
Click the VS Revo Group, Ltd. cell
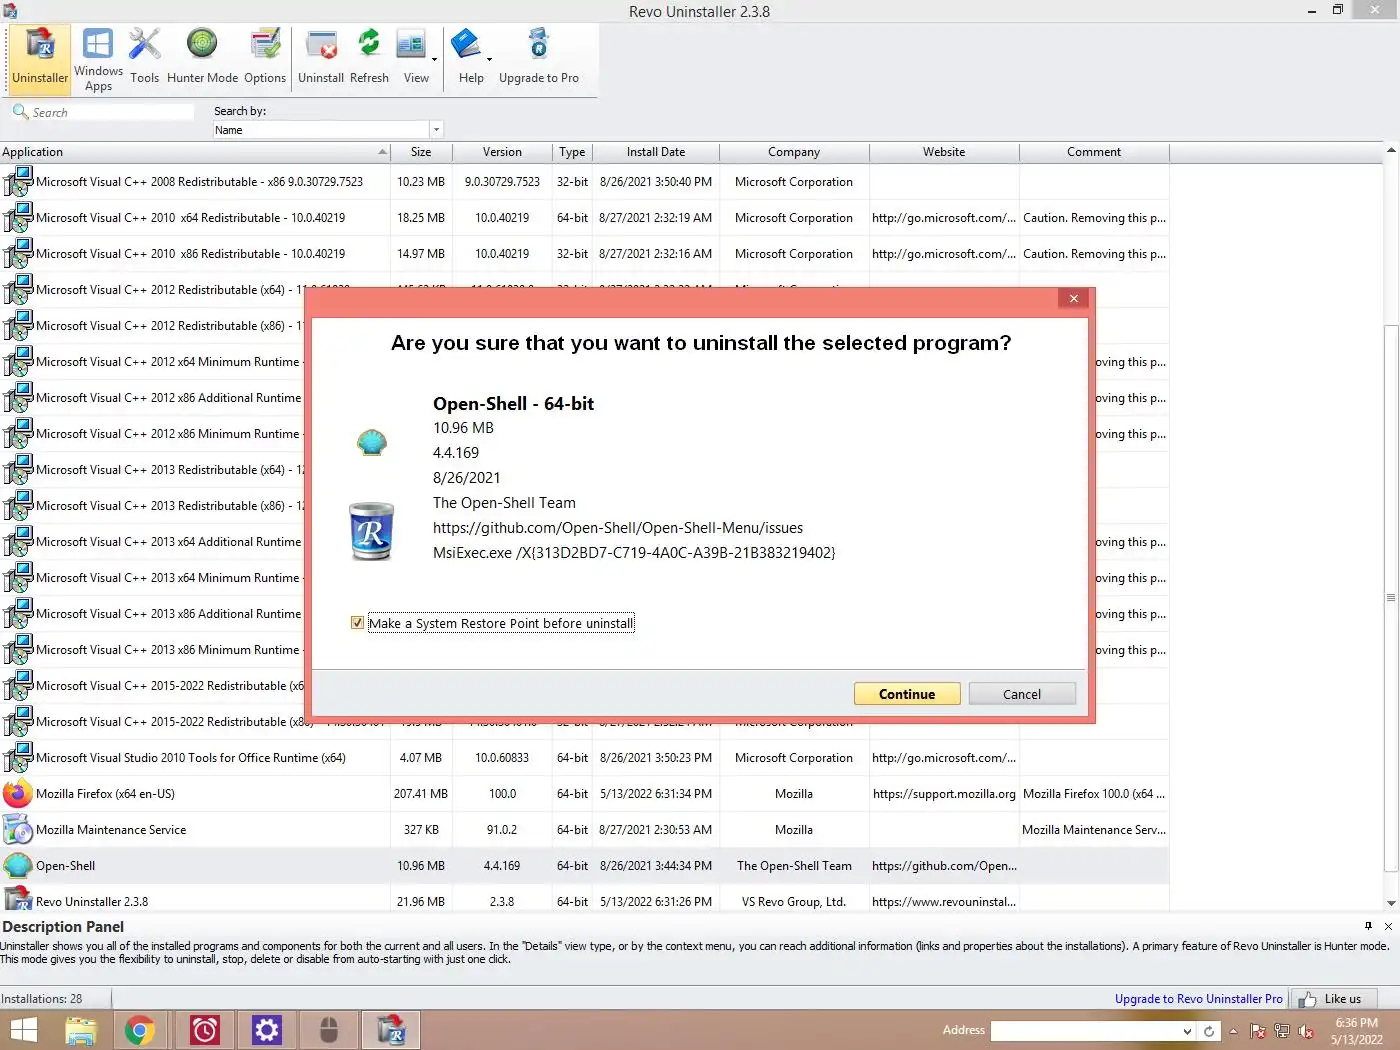(794, 902)
